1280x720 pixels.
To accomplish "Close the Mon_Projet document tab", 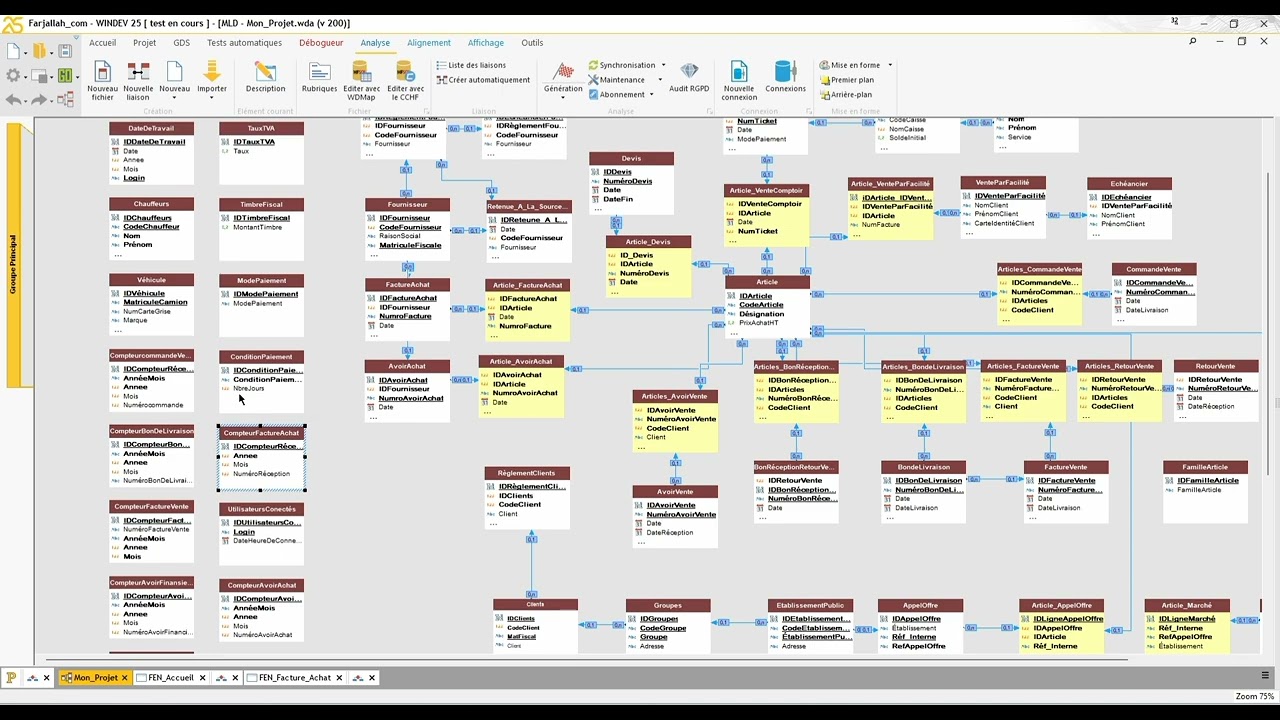I will [125, 678].
